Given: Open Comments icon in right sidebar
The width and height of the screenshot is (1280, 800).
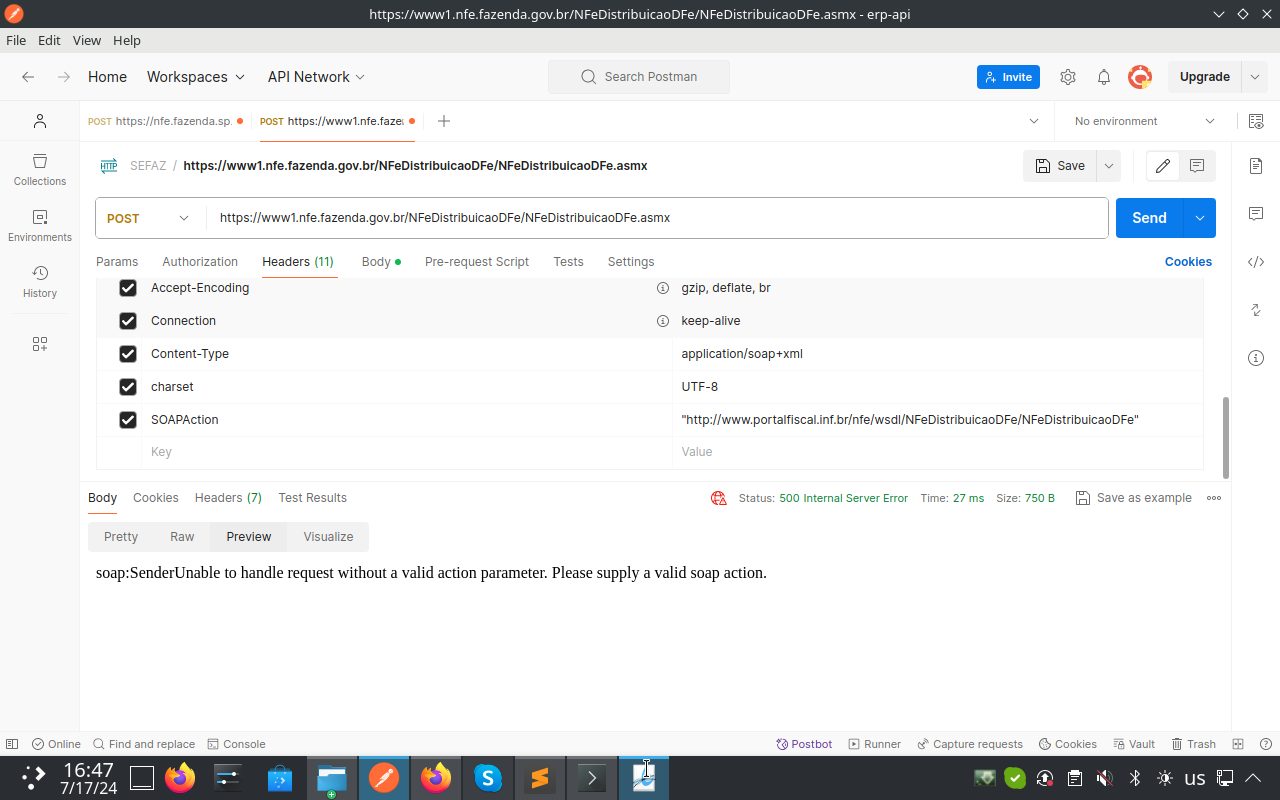Looking at the screenshot, I should coord(1256,213).
